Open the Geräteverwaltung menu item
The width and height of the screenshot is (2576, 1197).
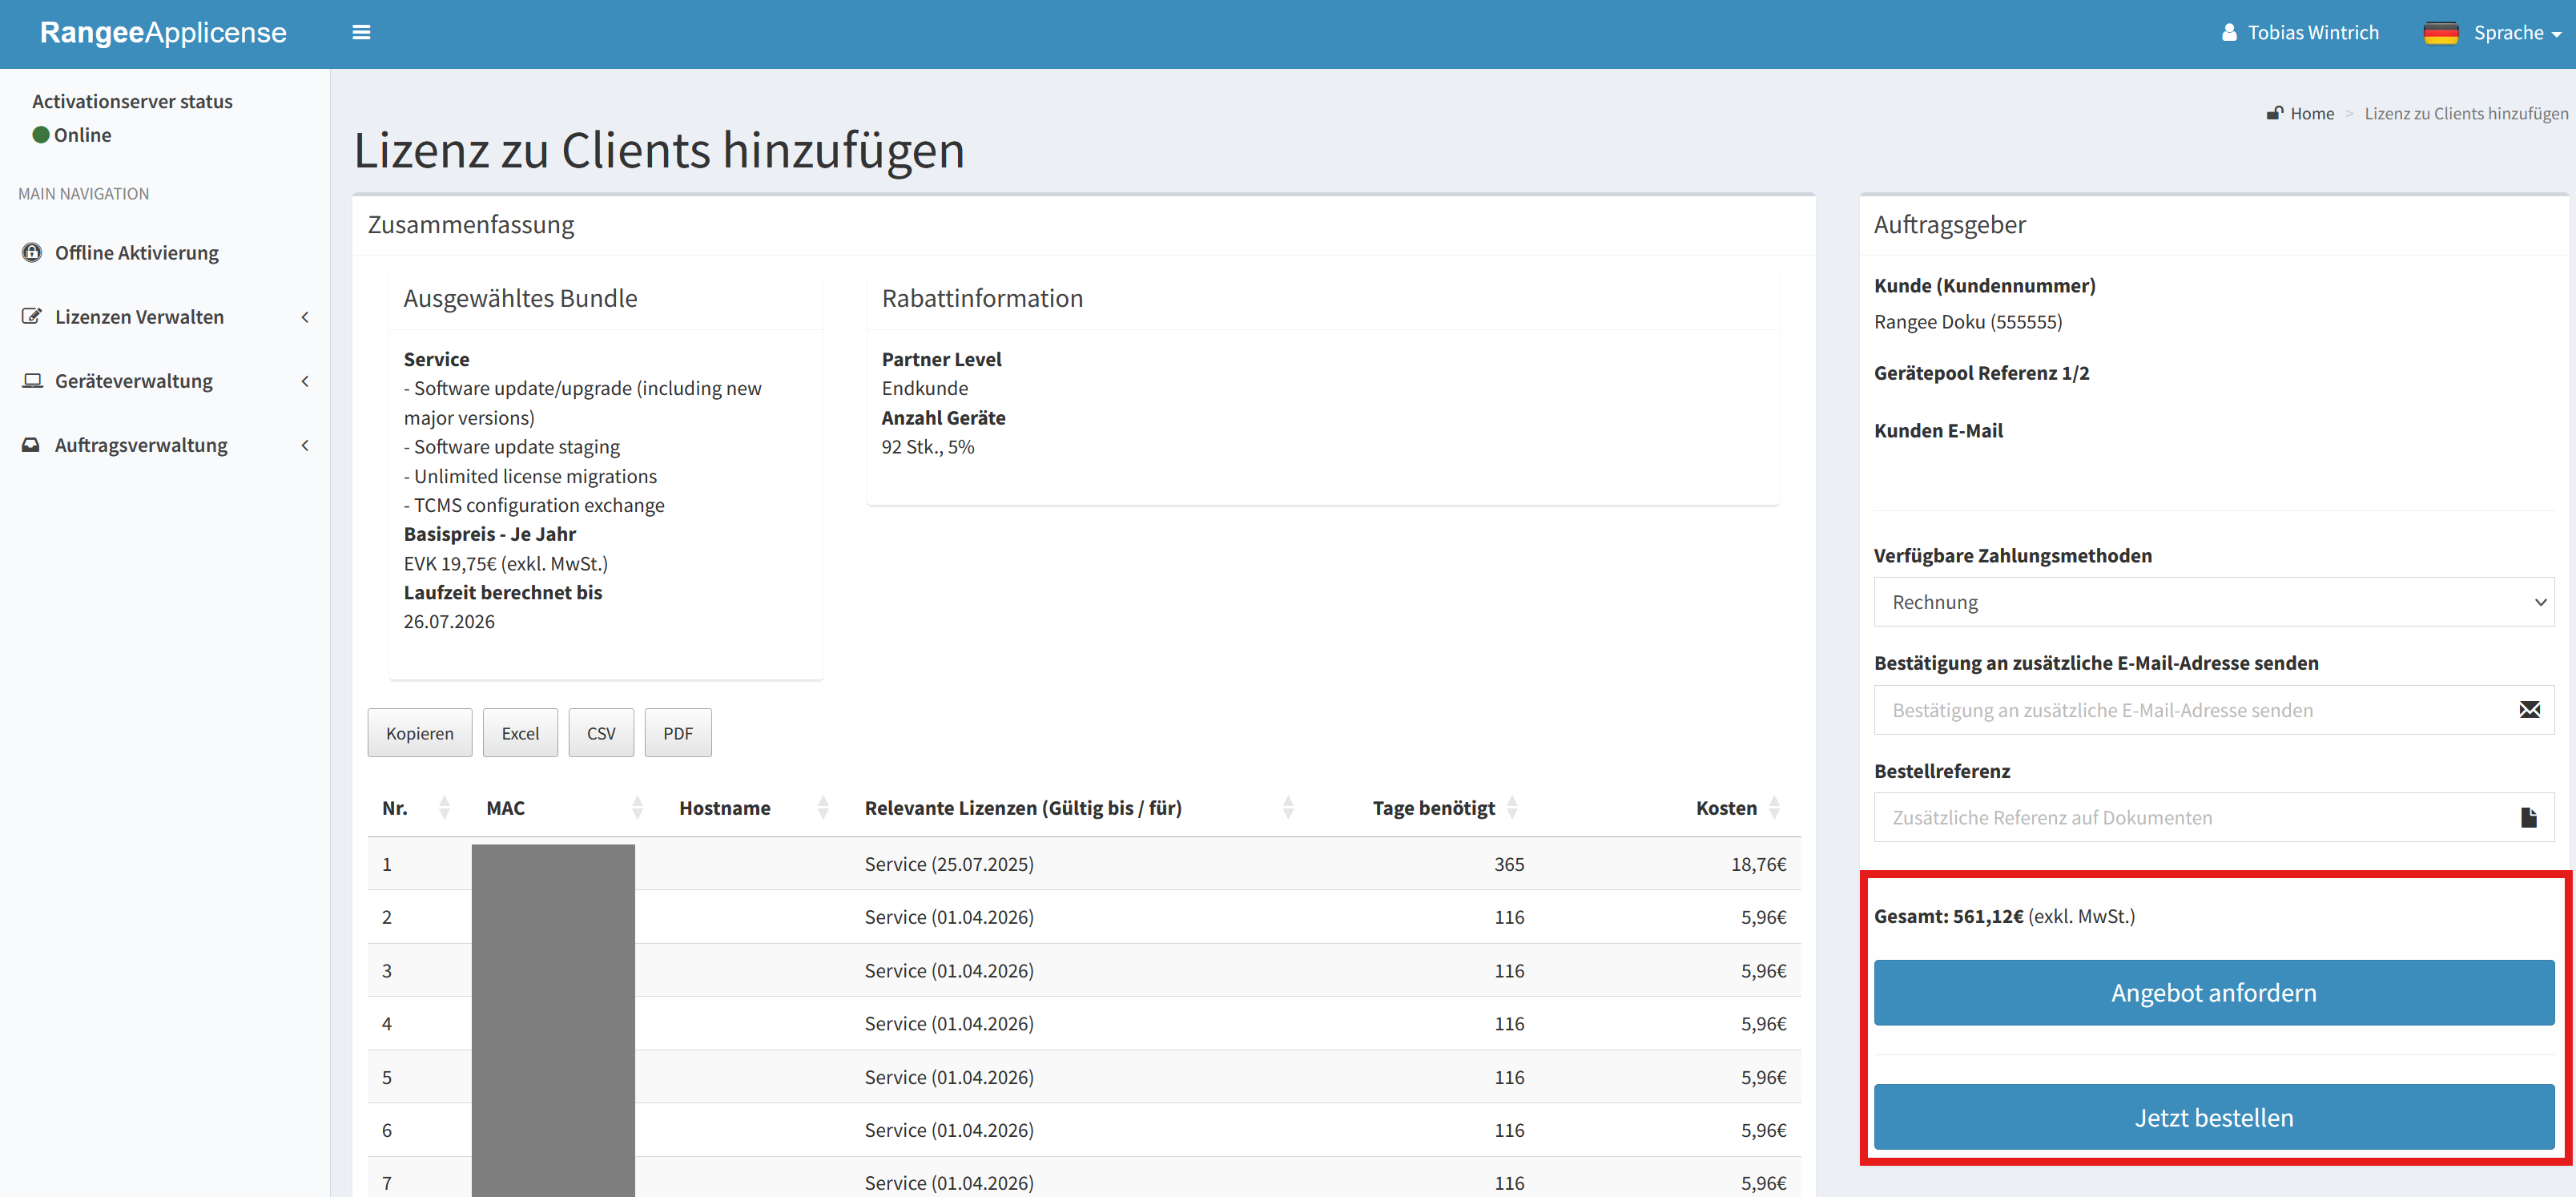(134, 381)
